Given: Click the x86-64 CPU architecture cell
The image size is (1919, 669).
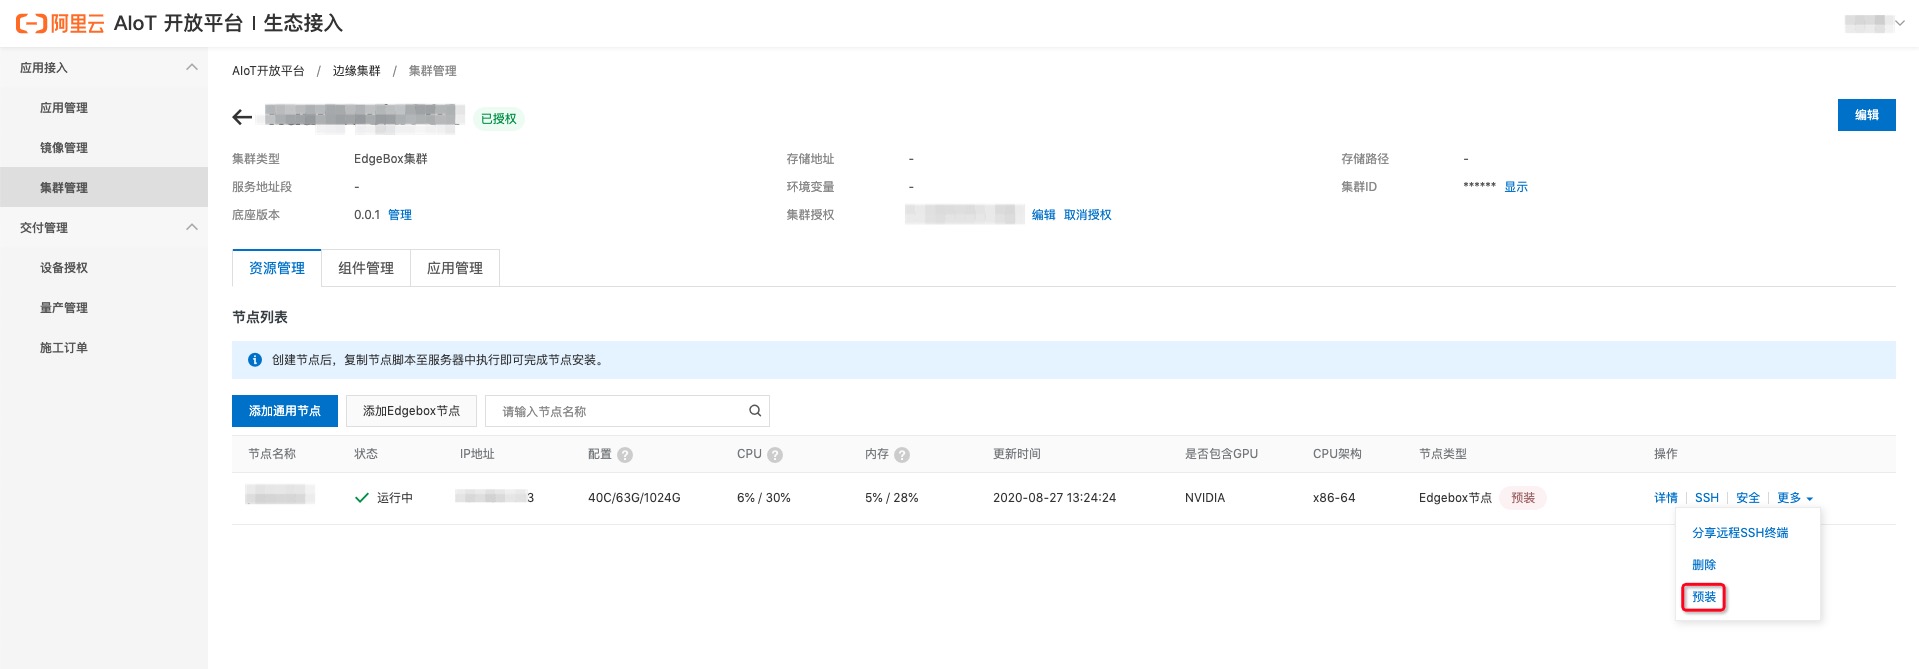Looking at the screenshot, I should pyautogui.click(x=1334, y=498).
